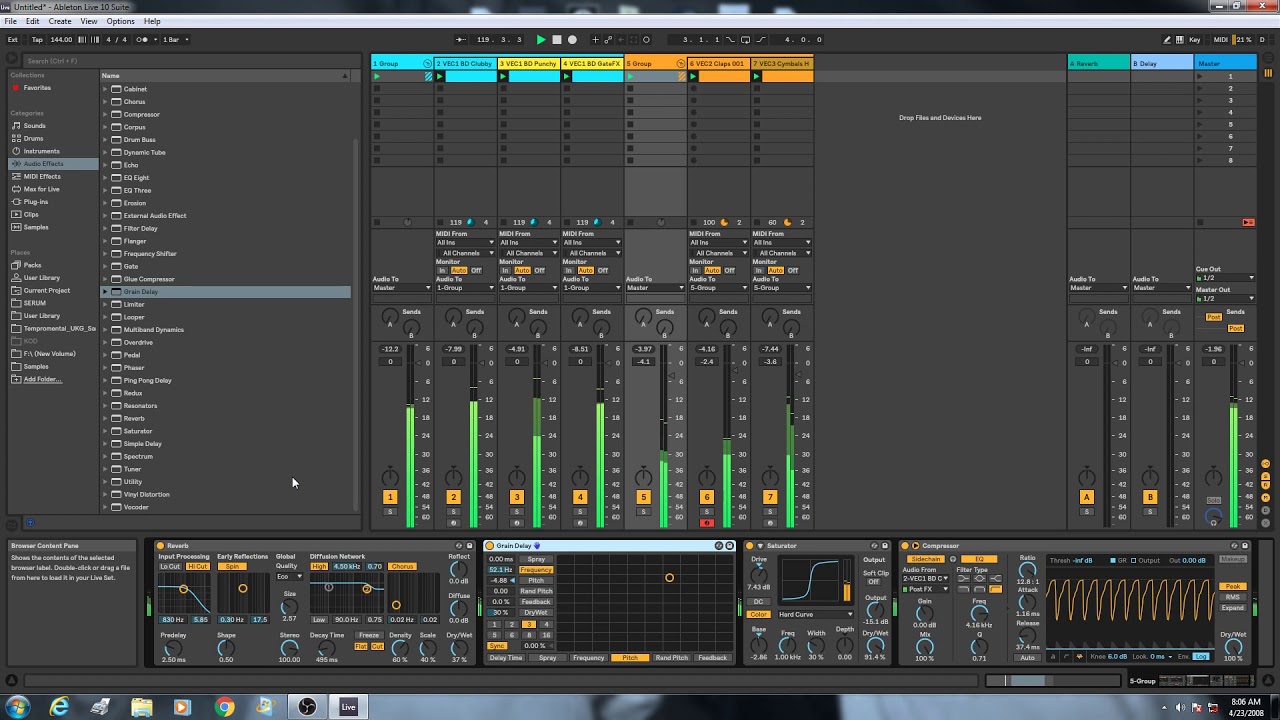Viewport: 1280px width, 720px height.
Task: Select Plug-ins category in browser
Action: 36,202
